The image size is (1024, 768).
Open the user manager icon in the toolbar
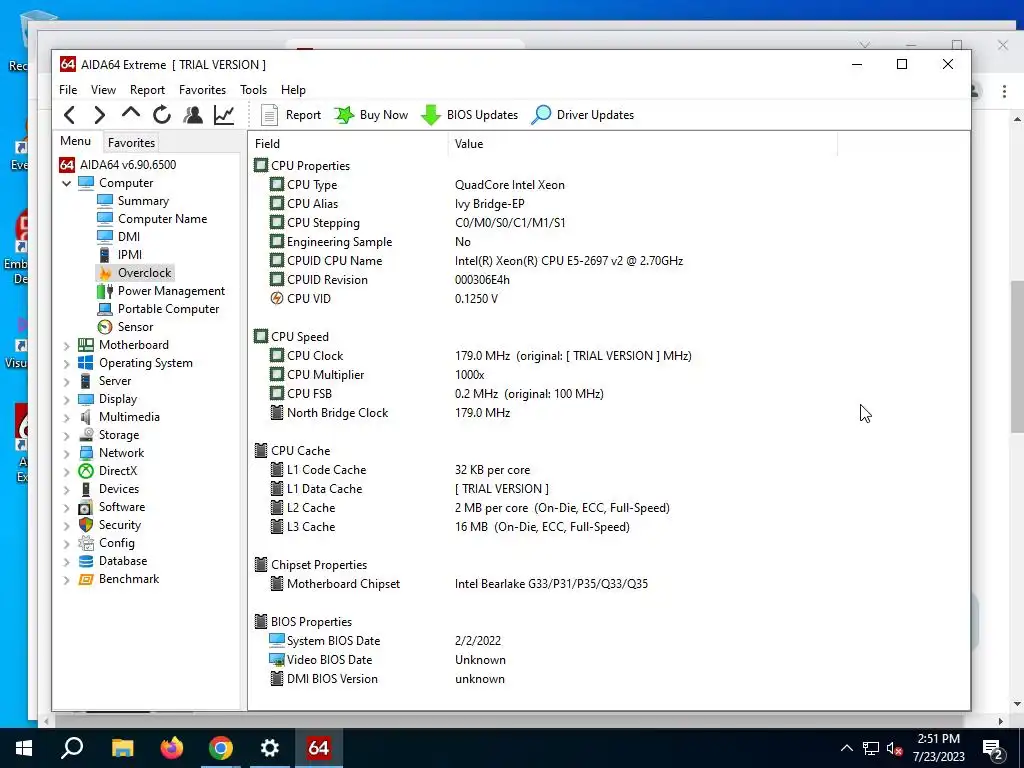[x=193, y=115]
